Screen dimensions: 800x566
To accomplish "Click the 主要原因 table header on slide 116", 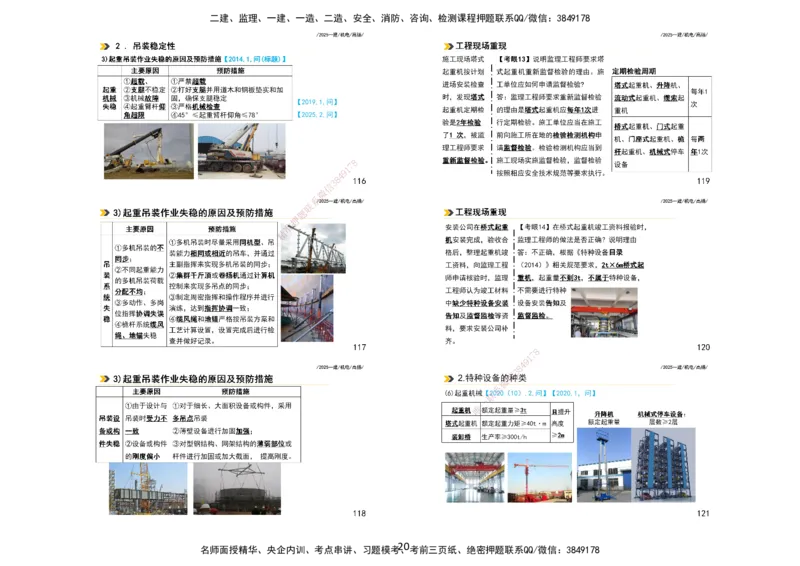I will [x=145, y=70].
